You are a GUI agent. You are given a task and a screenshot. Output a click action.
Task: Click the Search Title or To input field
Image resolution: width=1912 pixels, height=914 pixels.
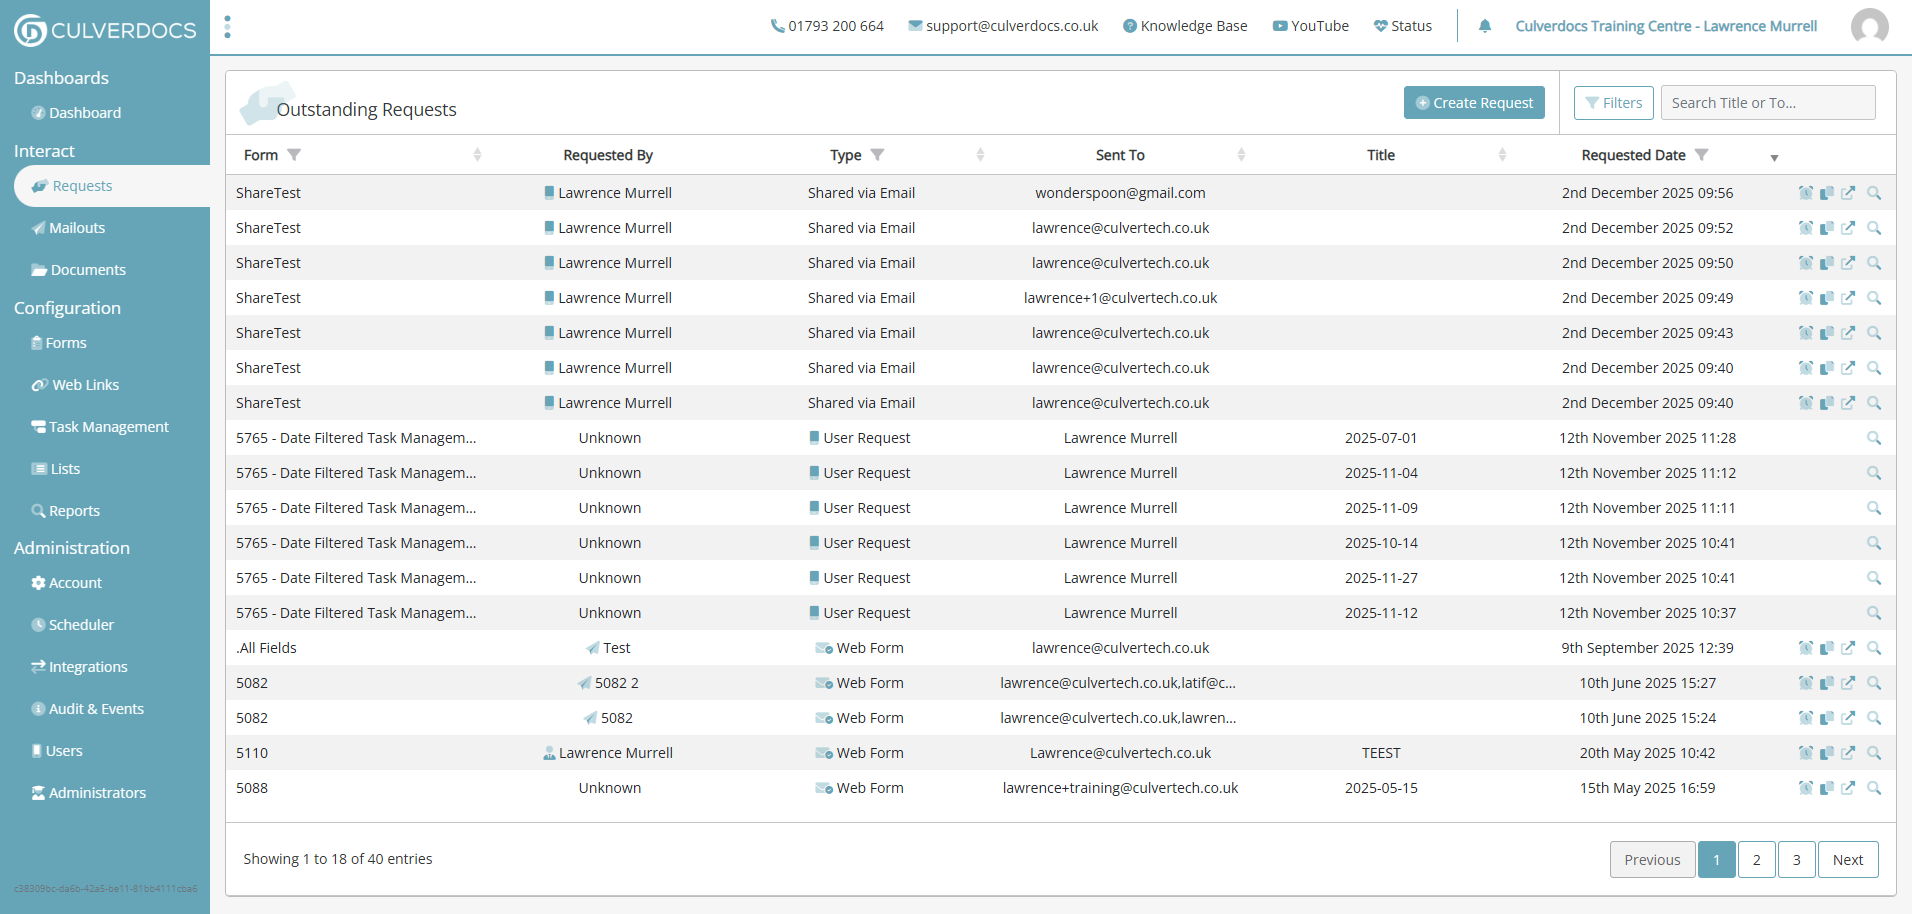pos(1767,103)
